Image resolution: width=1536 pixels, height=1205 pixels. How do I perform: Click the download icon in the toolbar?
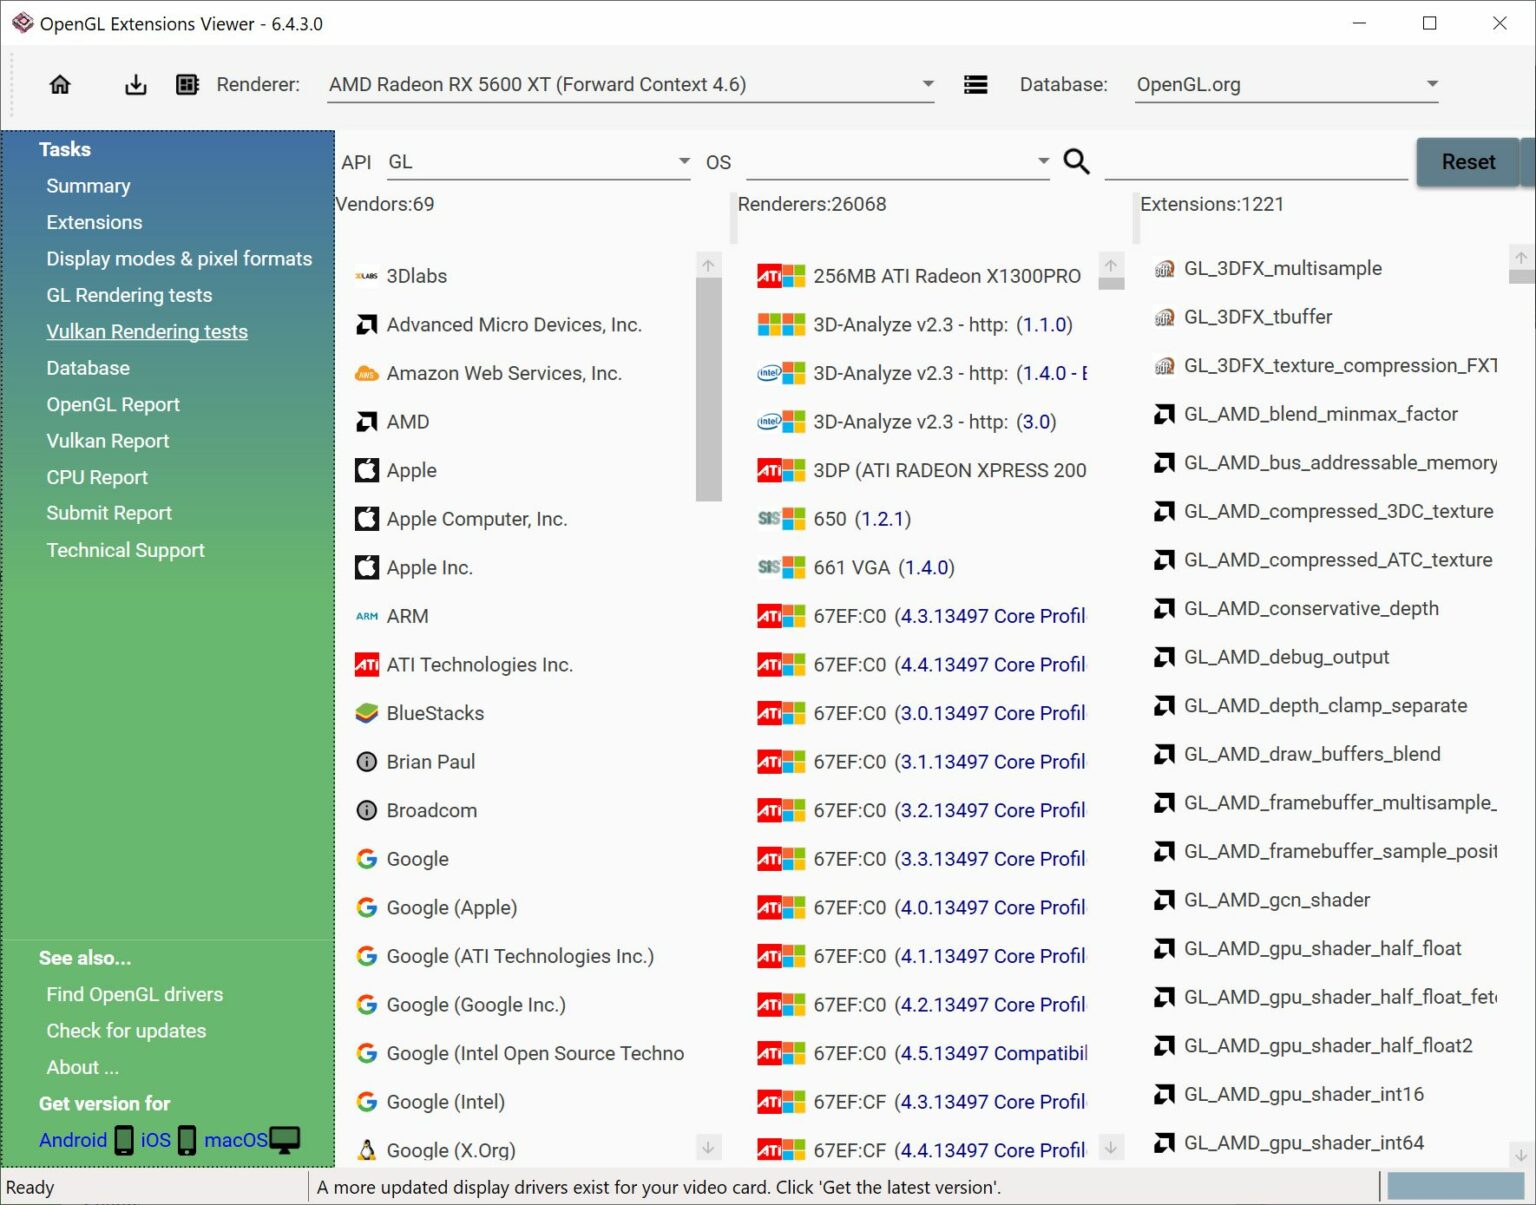[x=135, y=85]
